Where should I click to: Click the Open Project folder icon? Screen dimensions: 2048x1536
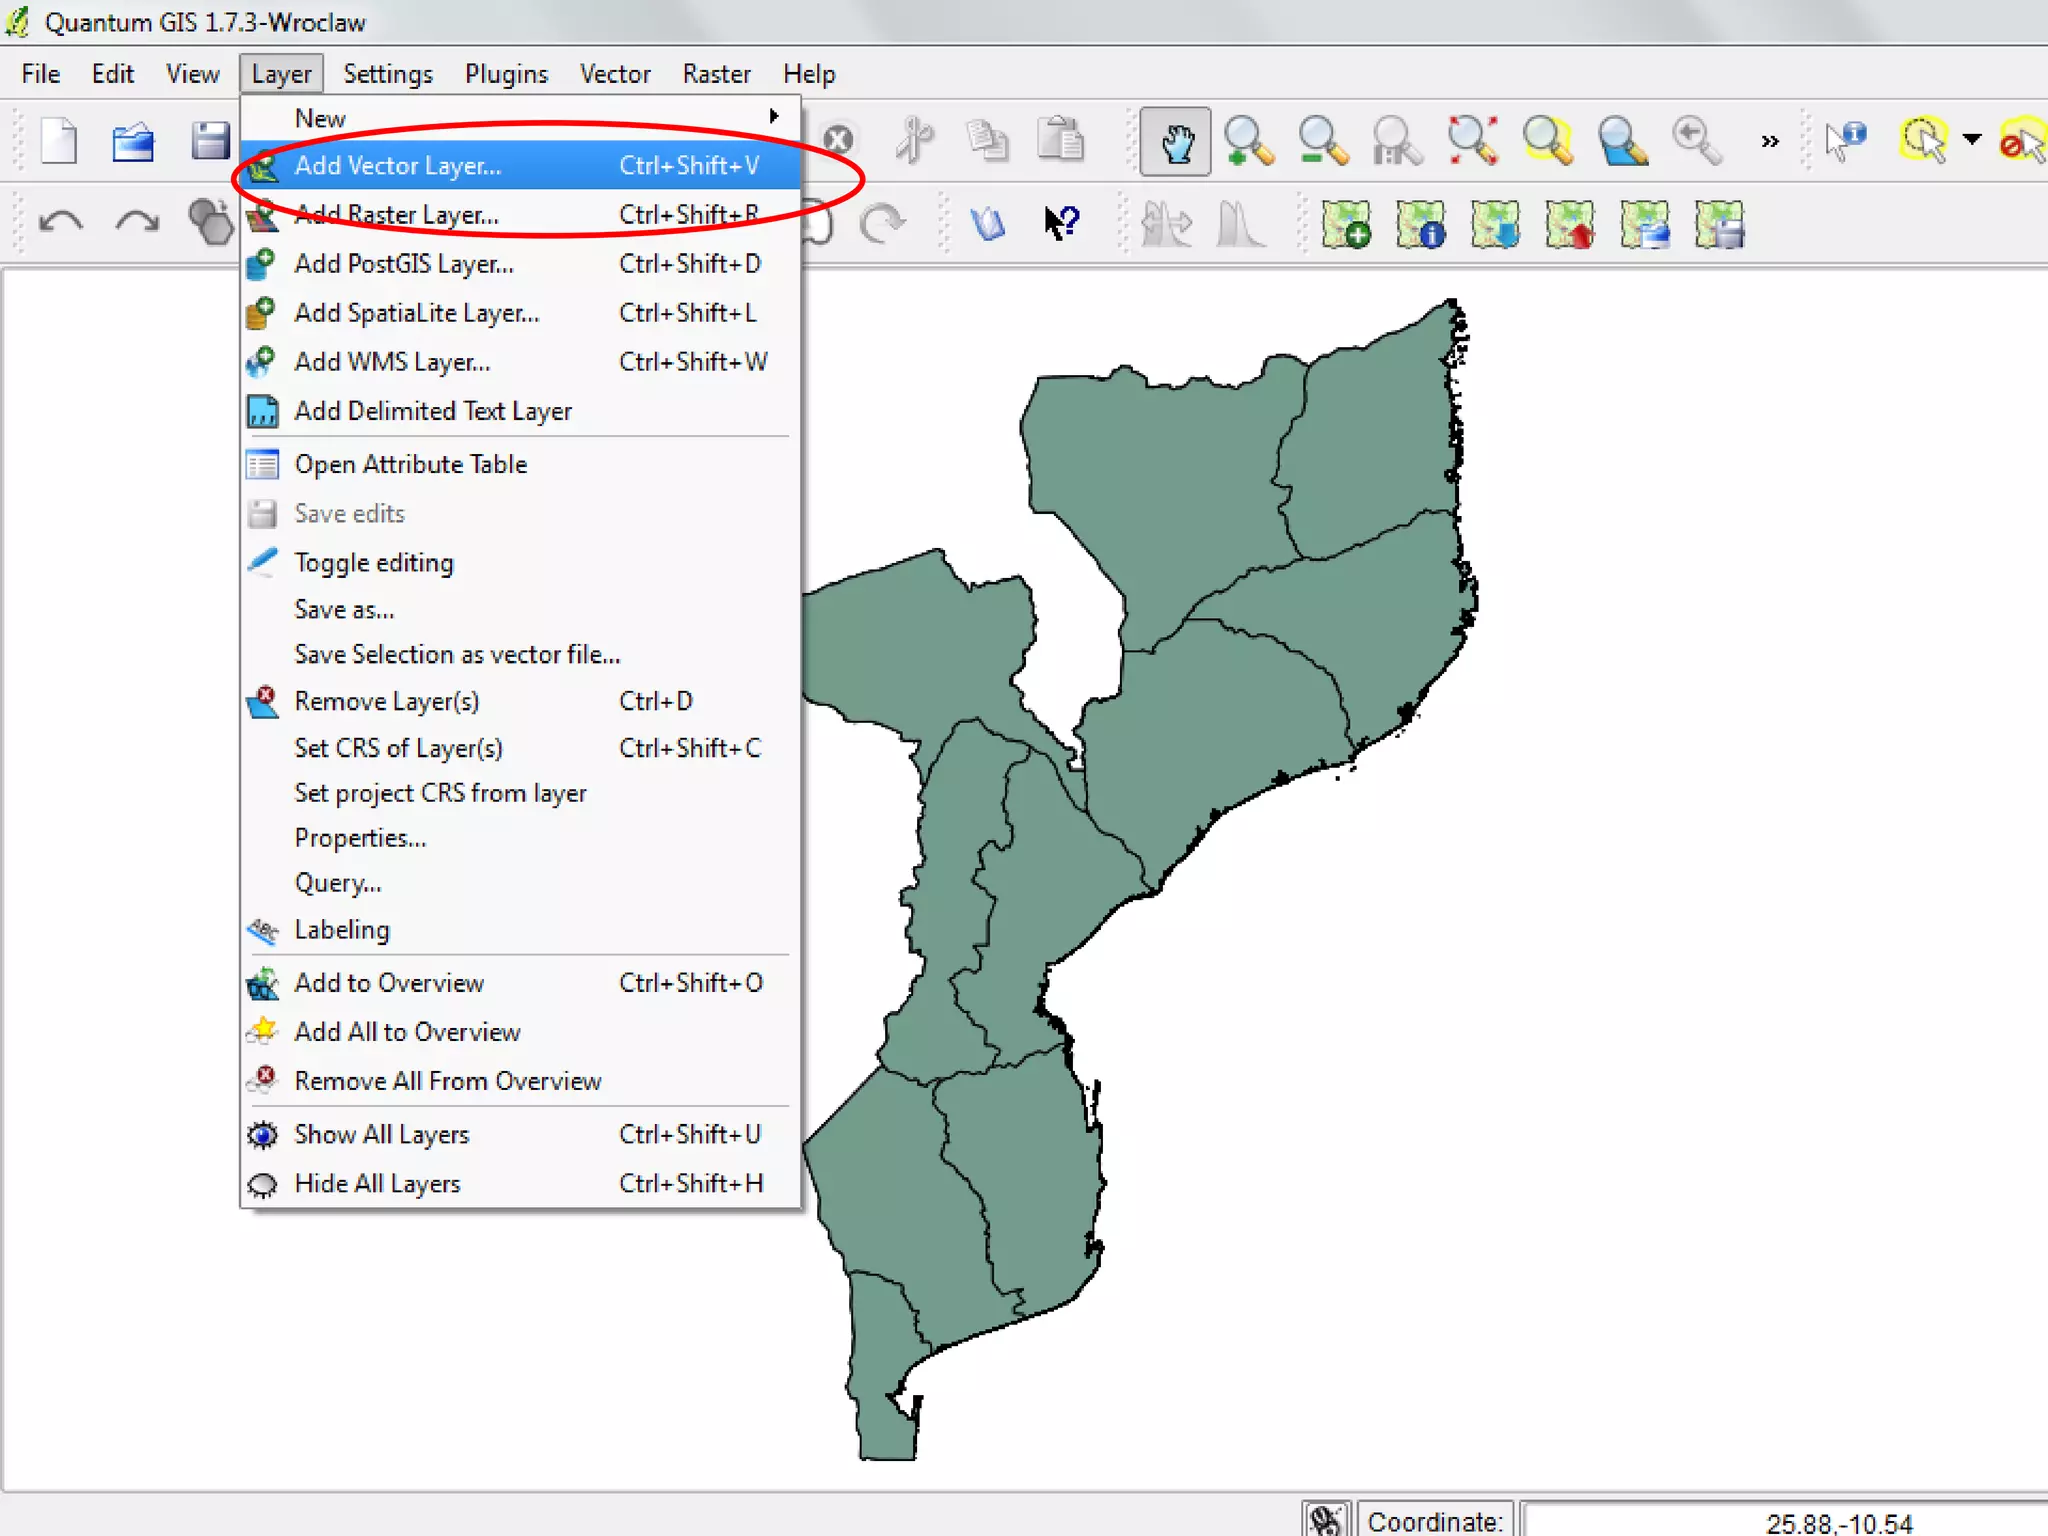point(133,142)
